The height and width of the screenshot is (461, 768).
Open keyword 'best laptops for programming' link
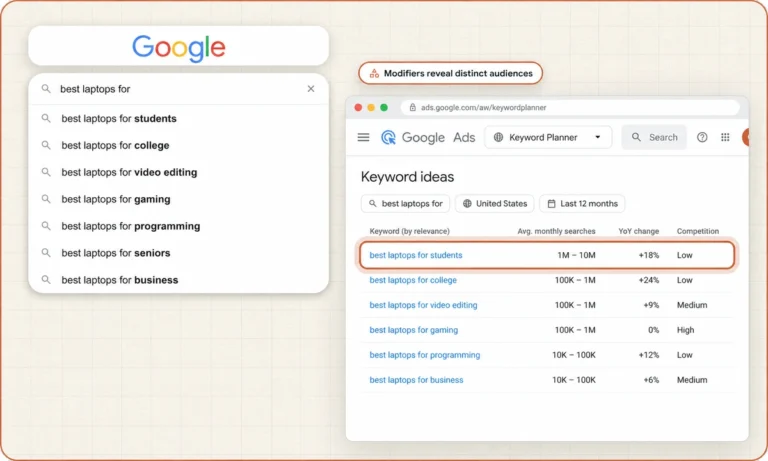[425, 355]
